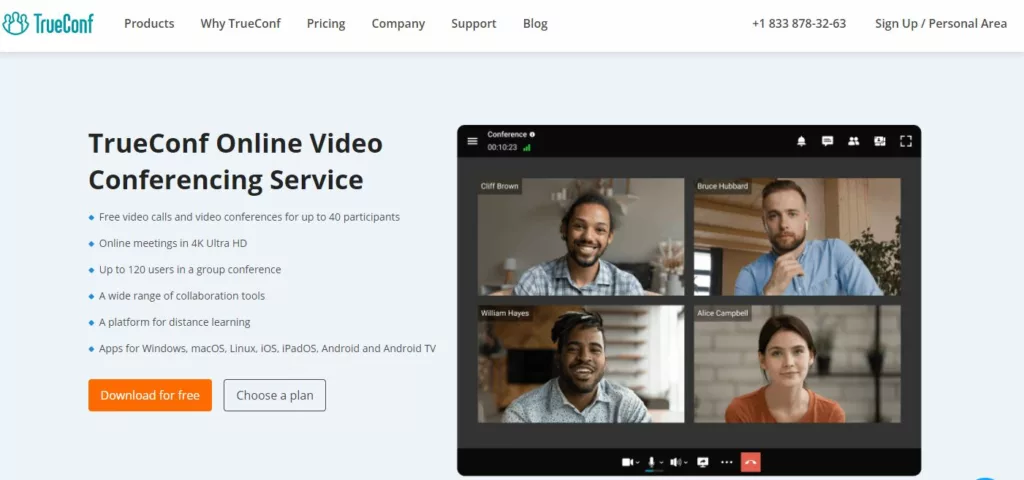Hang up with the red button
Screen dimensions: 1024x480
click(x=750, y=462)
